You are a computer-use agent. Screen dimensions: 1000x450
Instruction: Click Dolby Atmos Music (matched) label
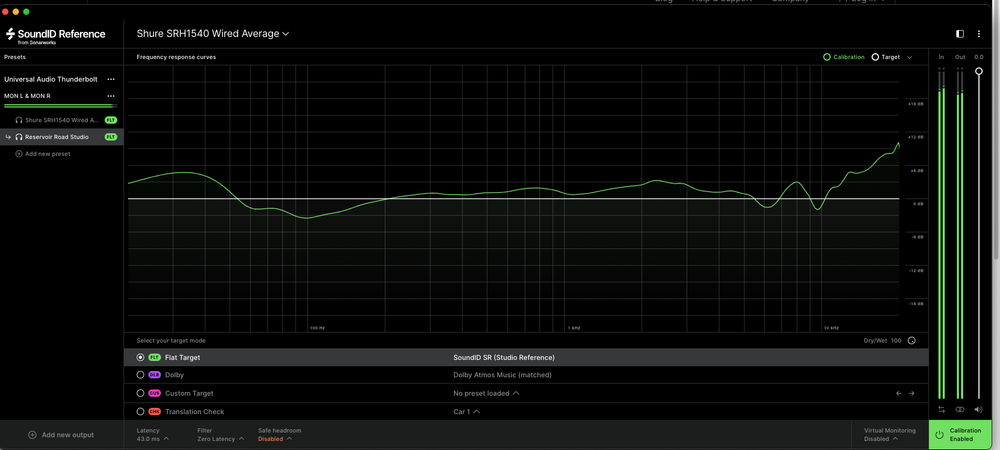pos(503,375)
